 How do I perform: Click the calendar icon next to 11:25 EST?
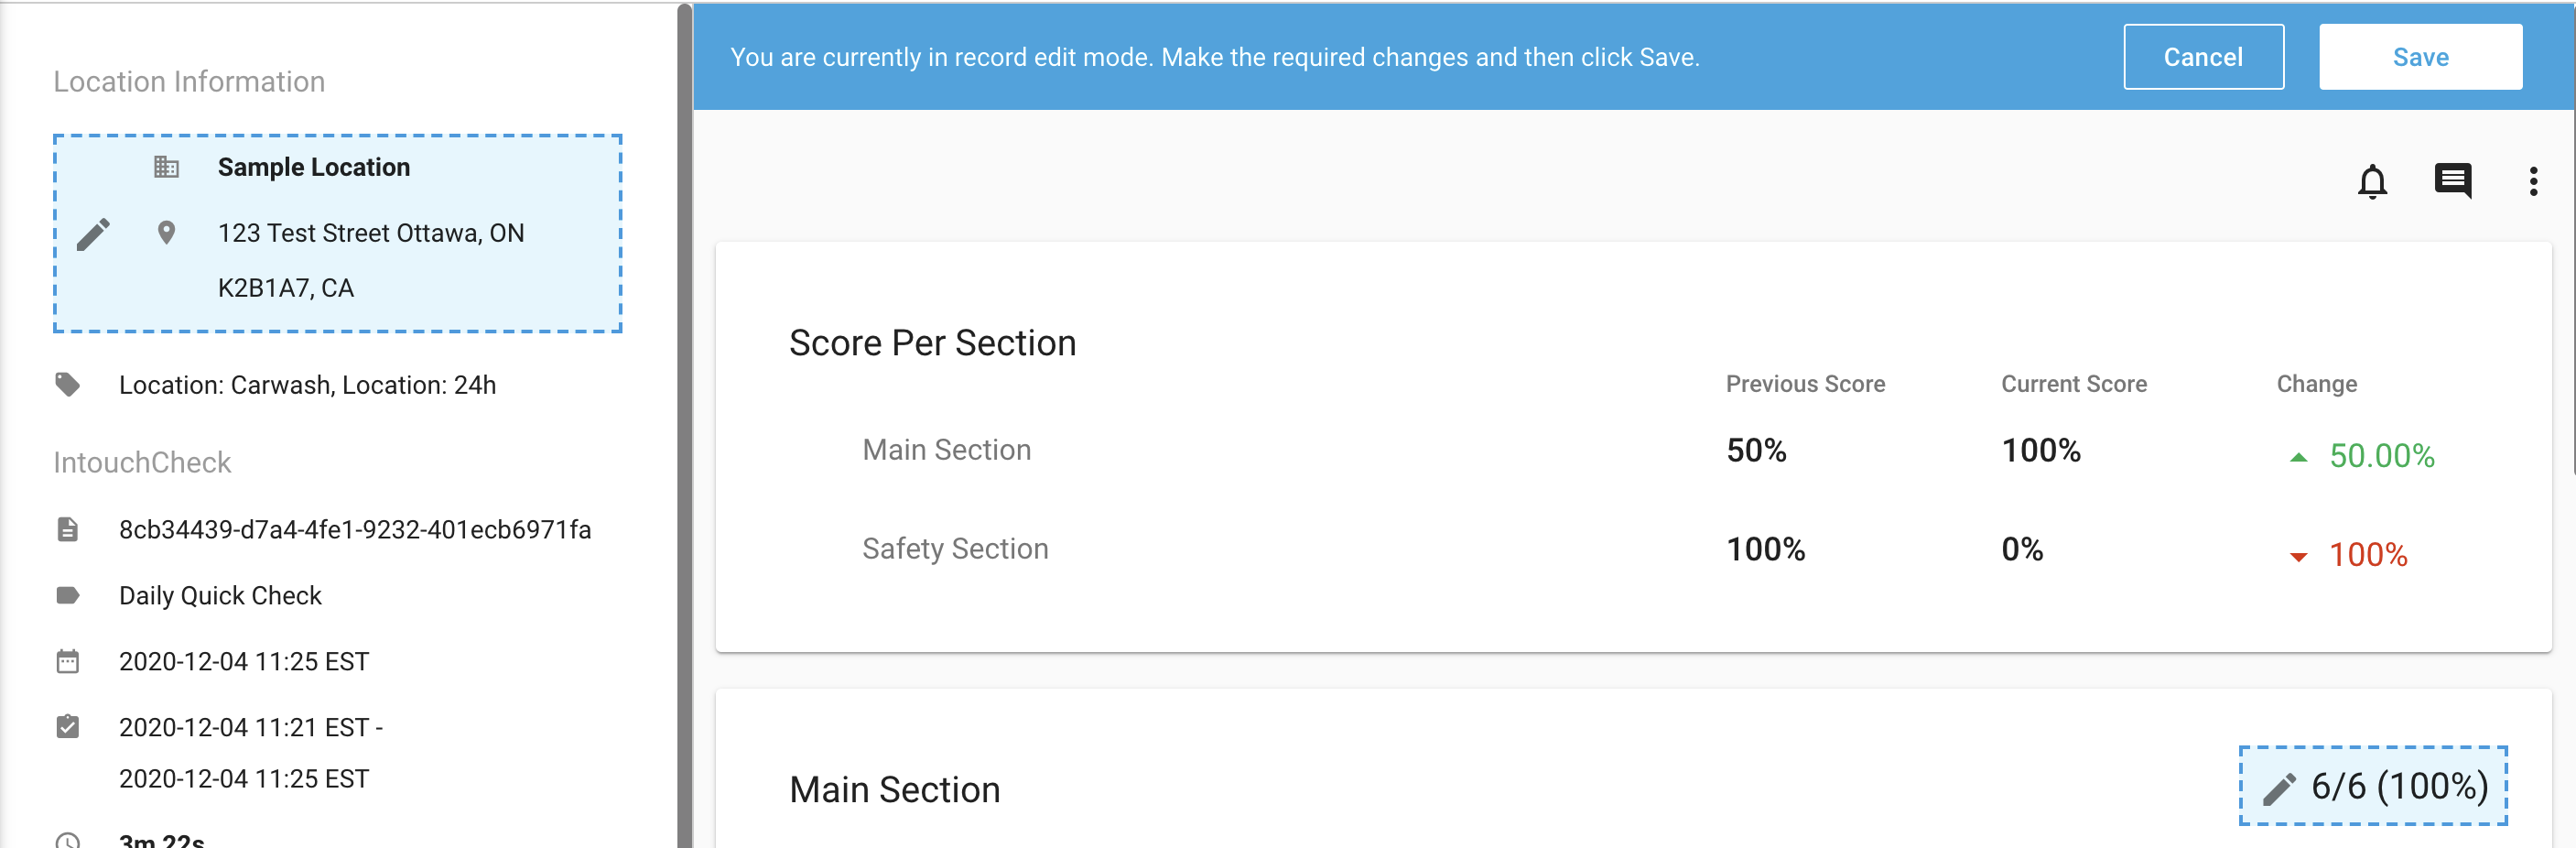click(68, 662)
